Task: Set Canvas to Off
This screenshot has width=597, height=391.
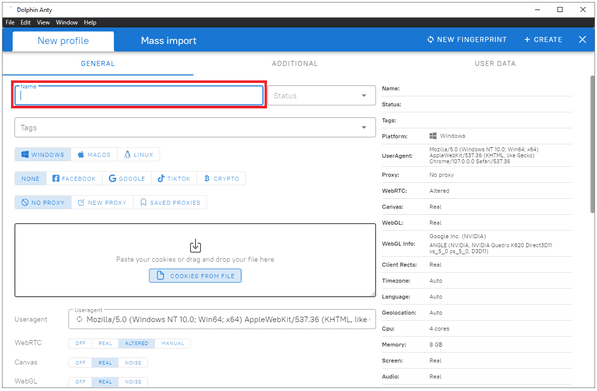Action: pyautogui.click(x=80, y=362)
